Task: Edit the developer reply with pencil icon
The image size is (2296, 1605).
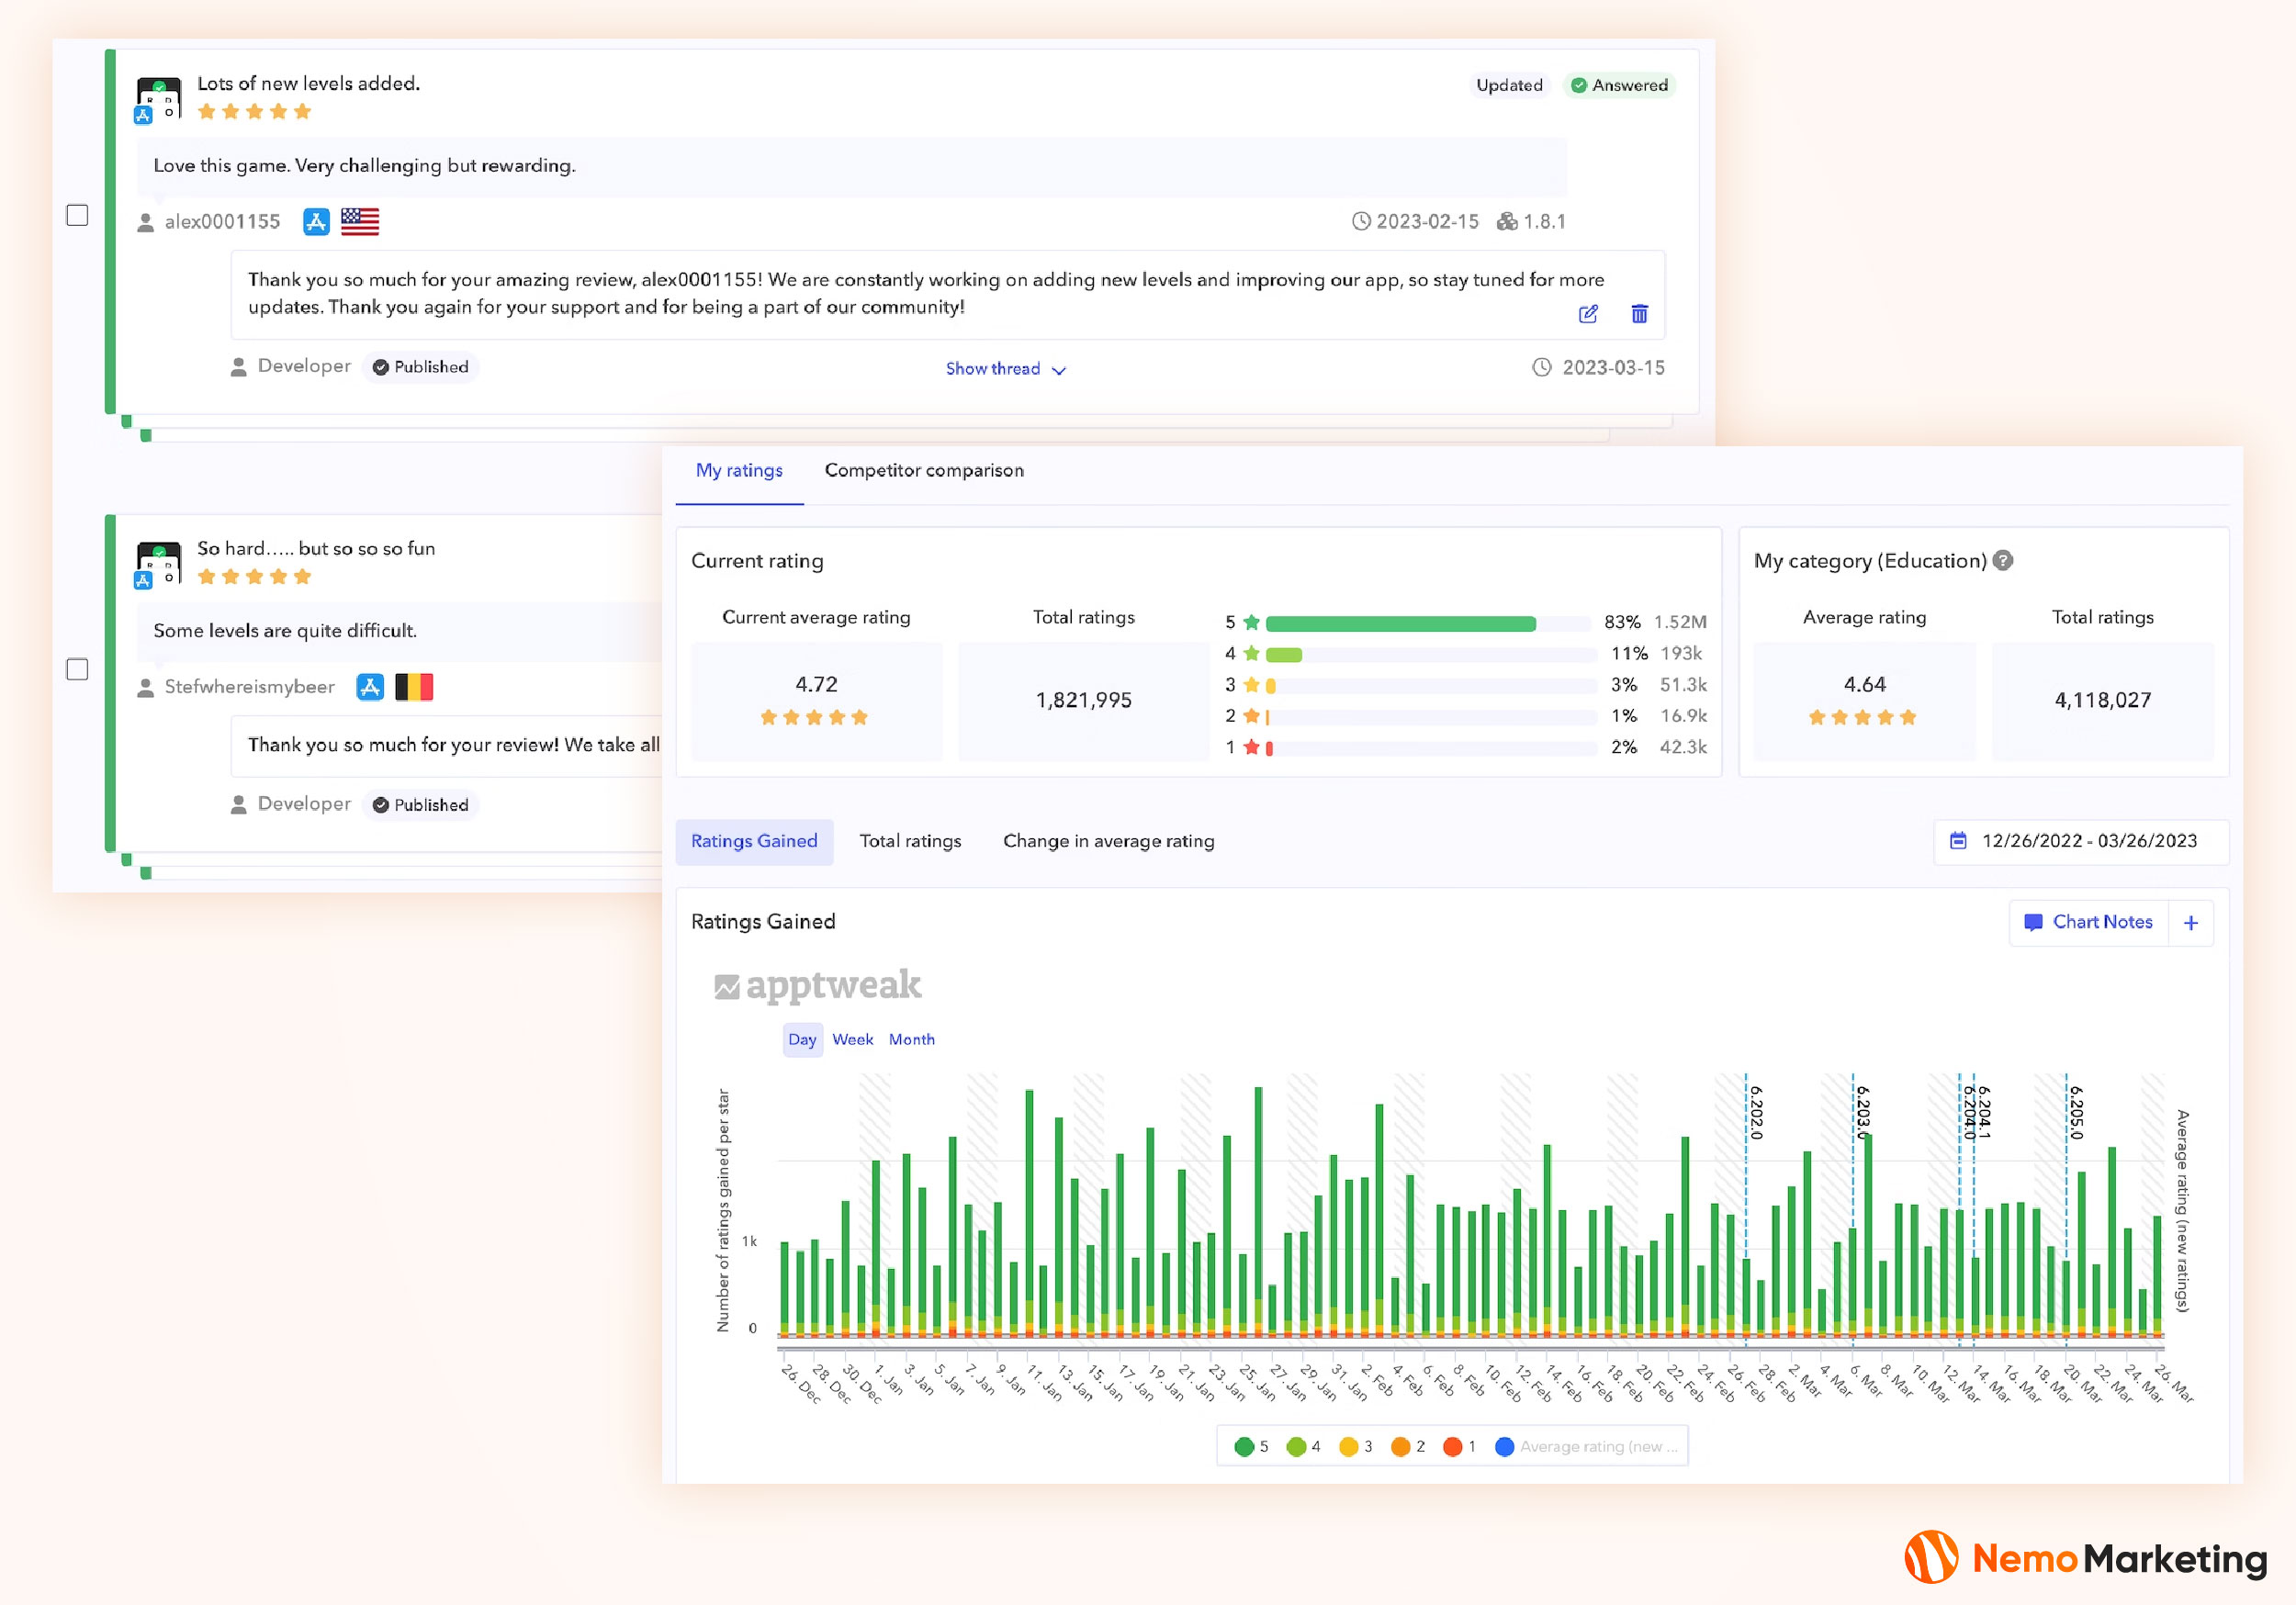Action: click(x=1587, y=314)
